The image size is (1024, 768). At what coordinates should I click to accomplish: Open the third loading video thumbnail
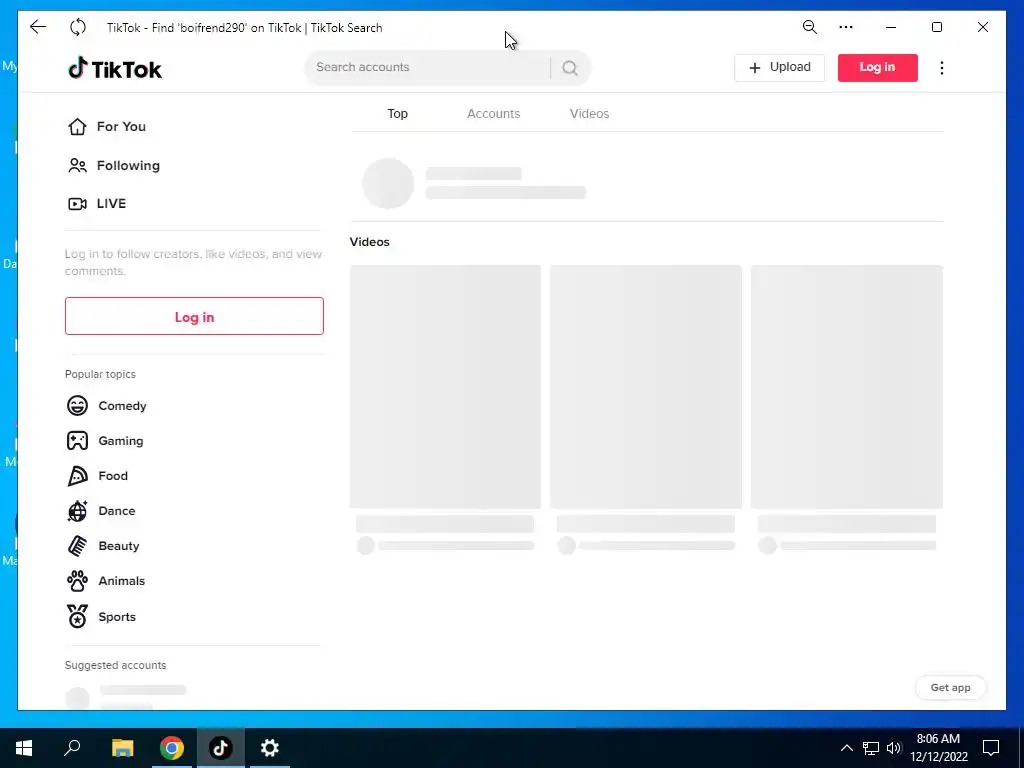[x=846, y=387]
